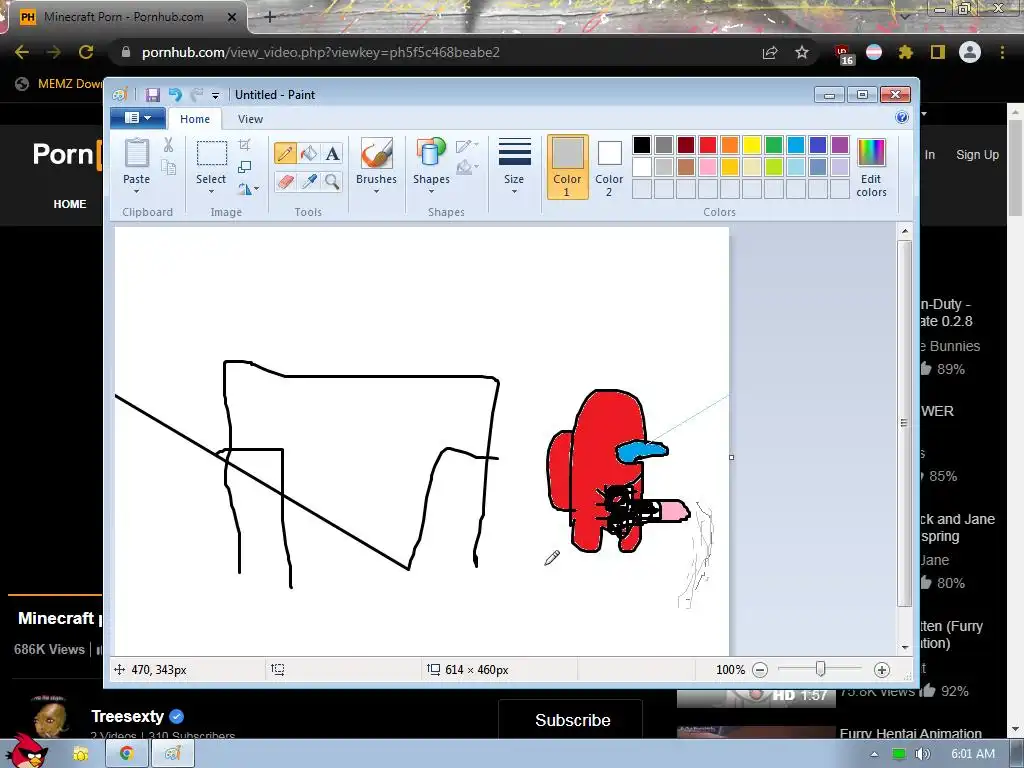The height and width of the screenshot is (768, 1024).
Task: Click the taskbar clock showing 6:01 AM
Action: [x=972, y=754]
